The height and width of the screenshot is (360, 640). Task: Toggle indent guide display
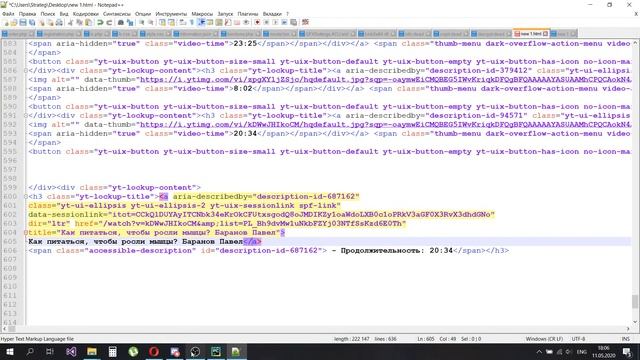[201, 22]
